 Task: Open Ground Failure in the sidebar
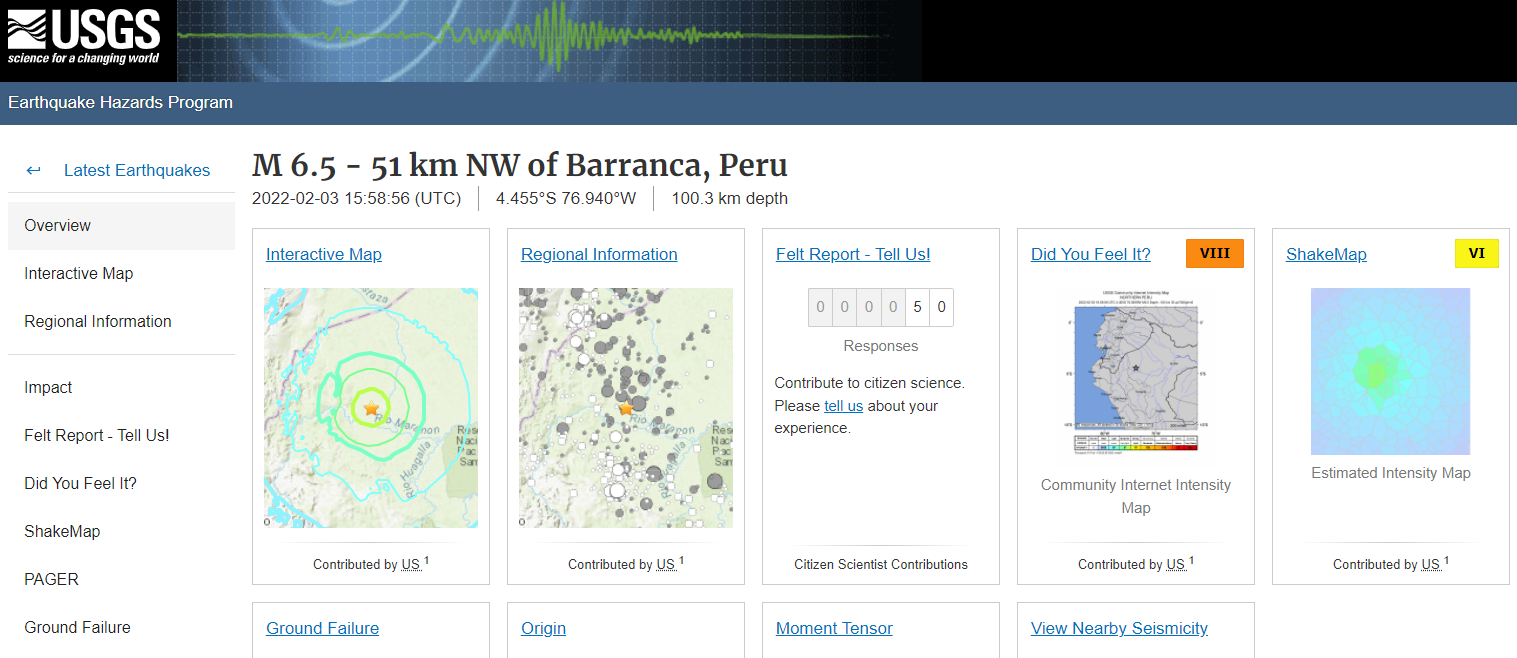coord(121,628)
